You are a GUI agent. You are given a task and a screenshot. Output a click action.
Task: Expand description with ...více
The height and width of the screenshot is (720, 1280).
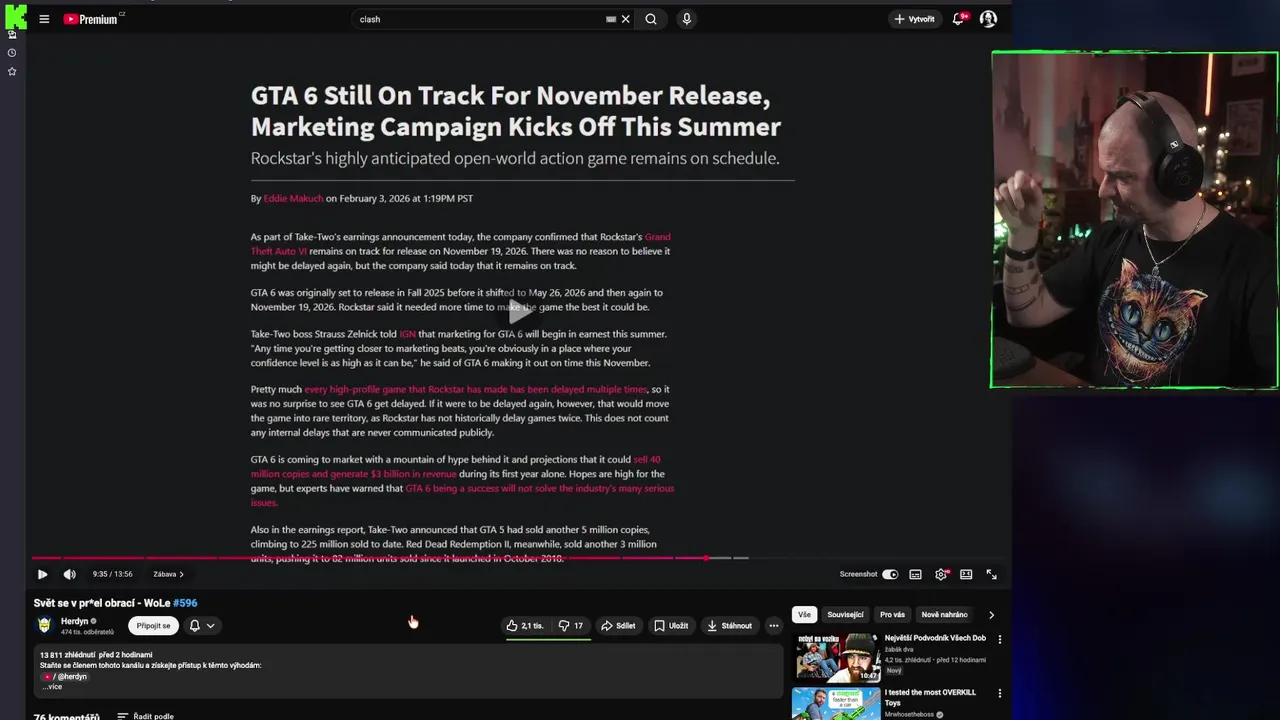[x=52, y=687]
